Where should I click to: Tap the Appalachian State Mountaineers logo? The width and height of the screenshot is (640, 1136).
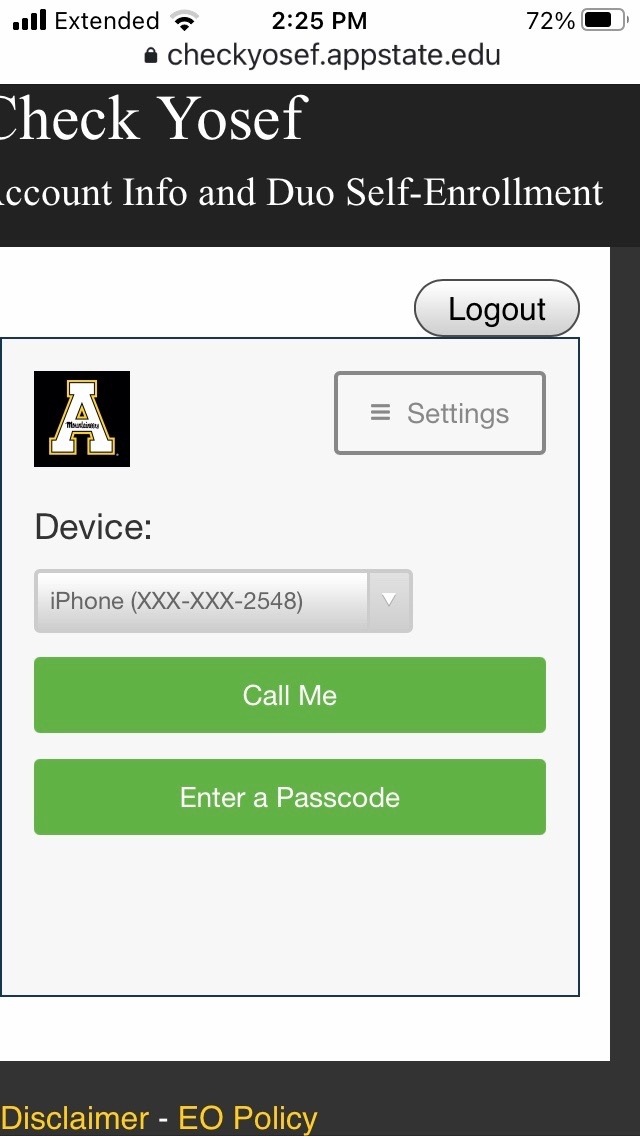81,418
